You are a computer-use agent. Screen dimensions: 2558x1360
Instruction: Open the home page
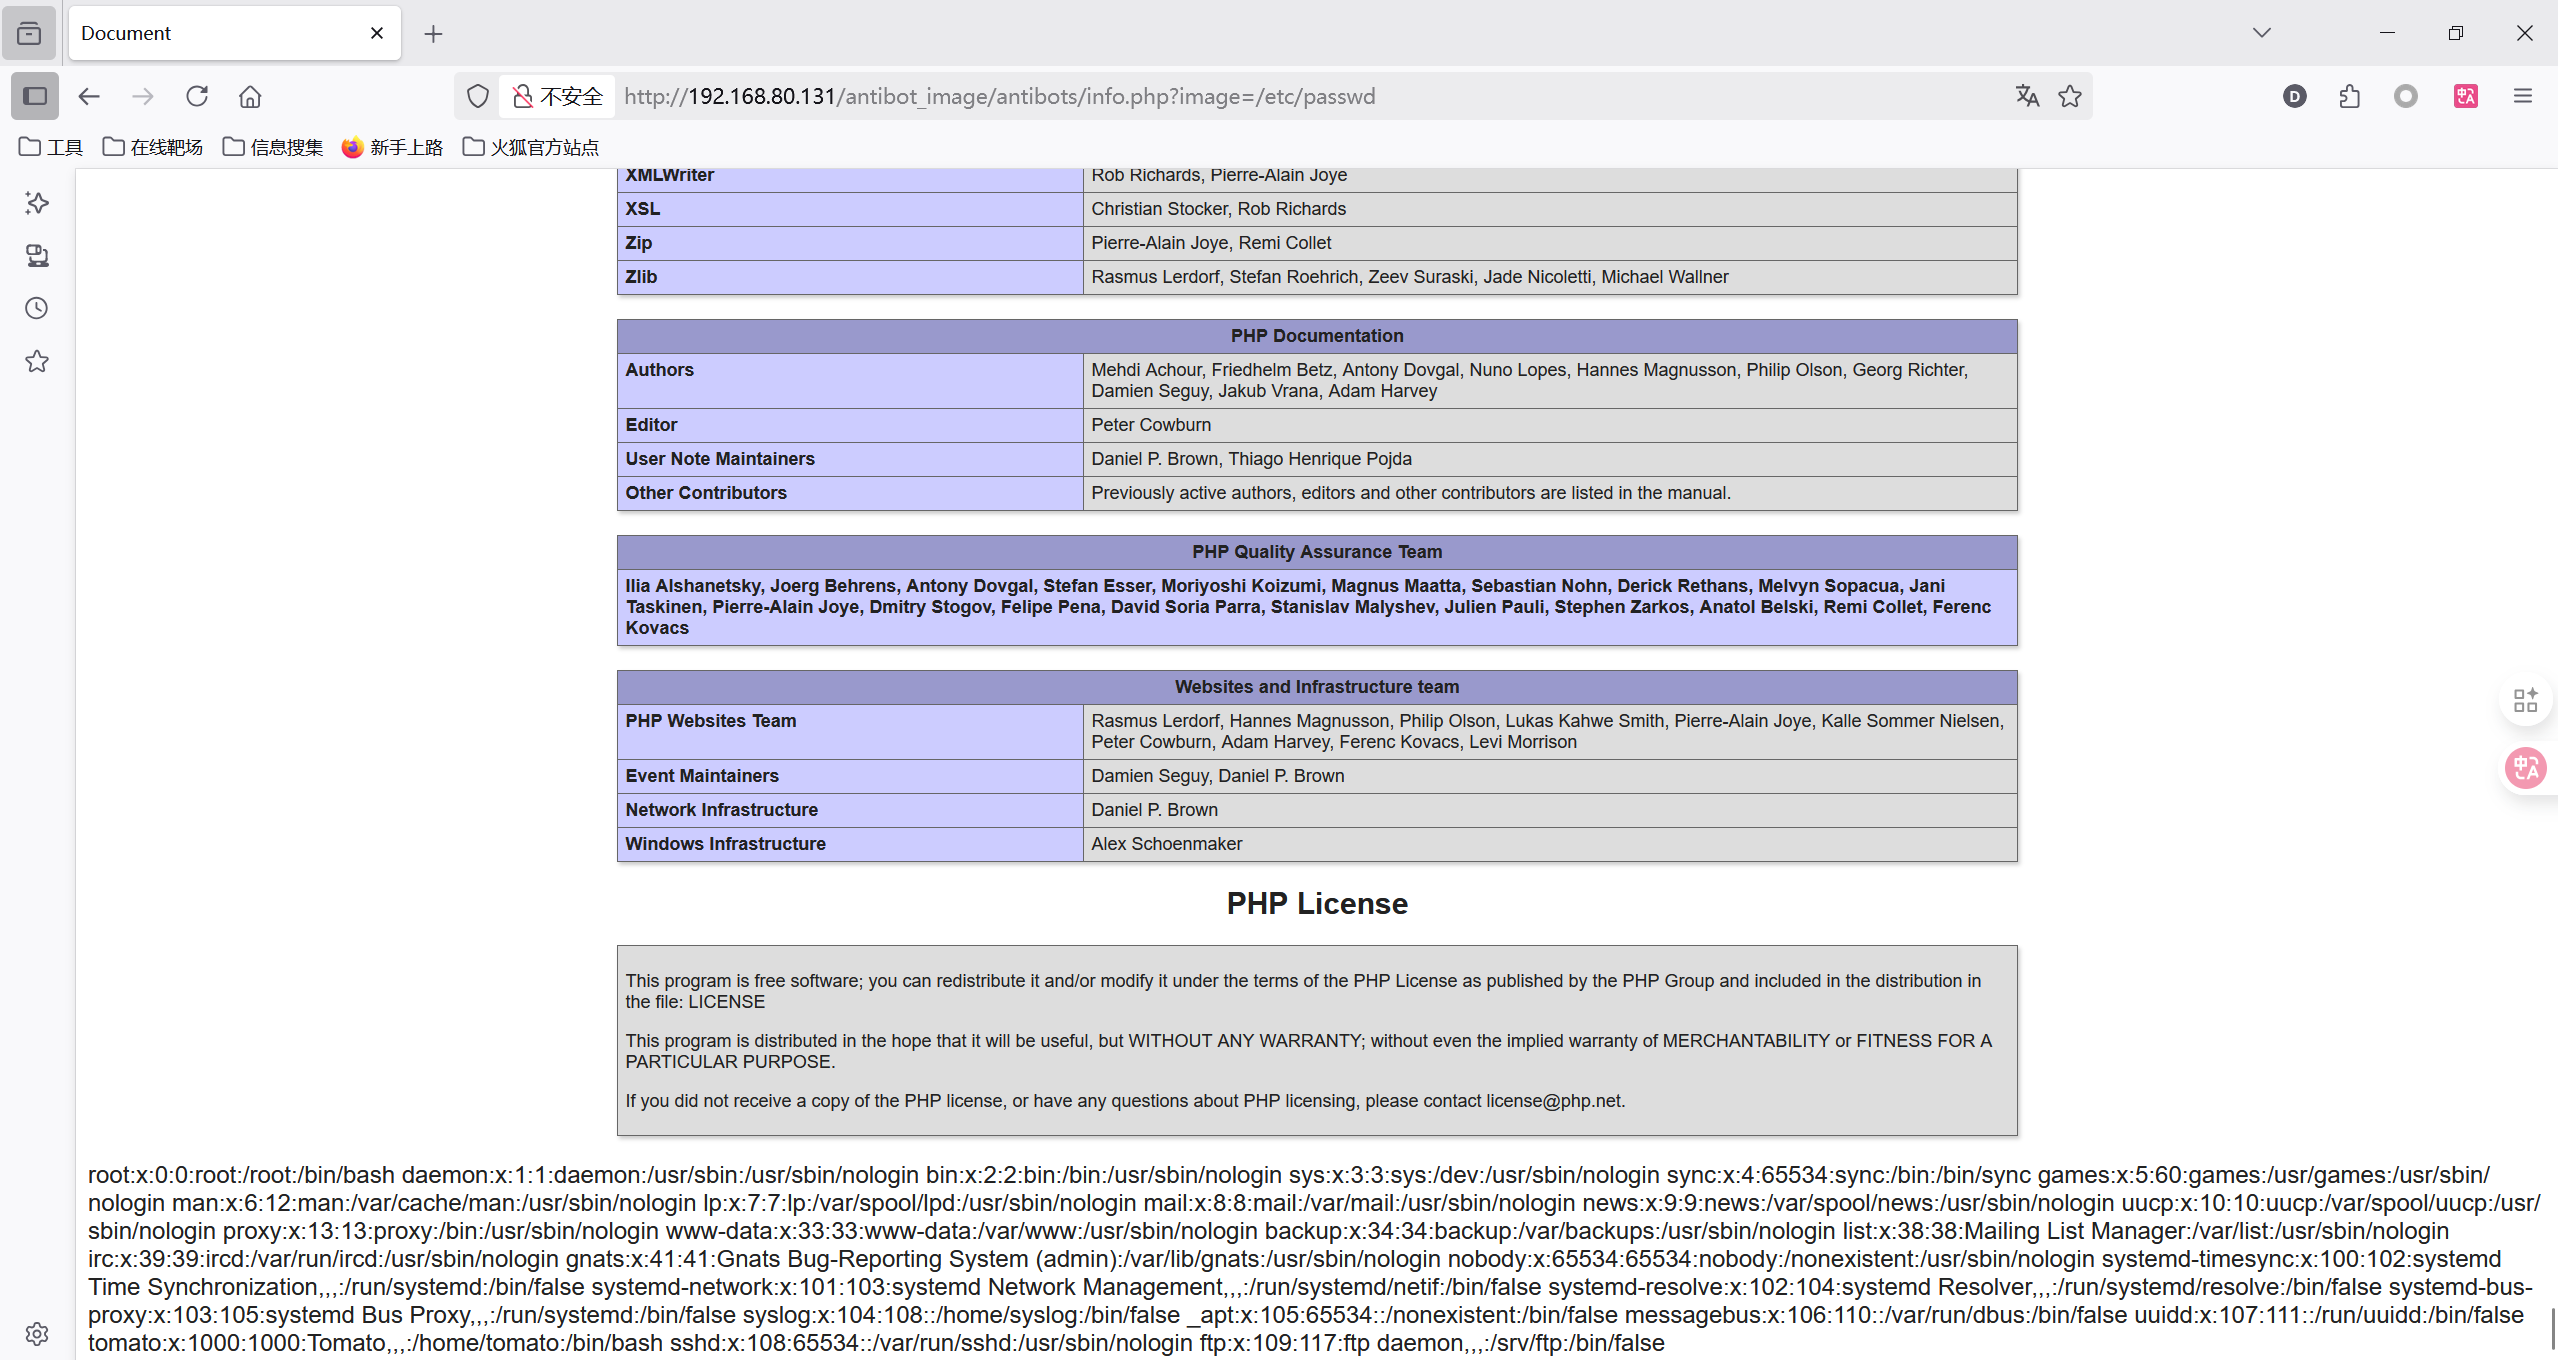pyautogui.click(x=250, y=96)
